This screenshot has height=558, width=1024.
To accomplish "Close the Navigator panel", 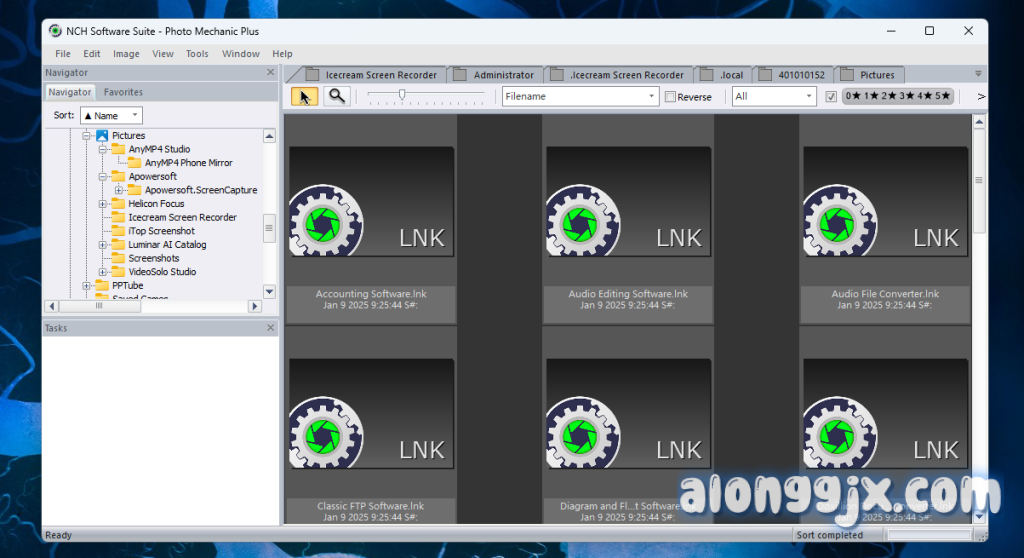I will [270, 73].
